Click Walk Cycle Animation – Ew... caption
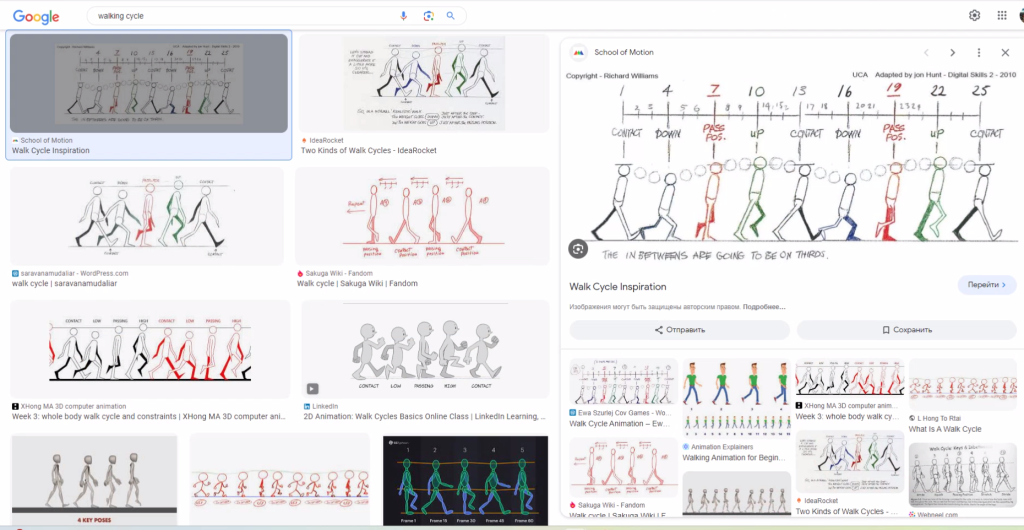The image size is (1024, 530). click(620, 424)
